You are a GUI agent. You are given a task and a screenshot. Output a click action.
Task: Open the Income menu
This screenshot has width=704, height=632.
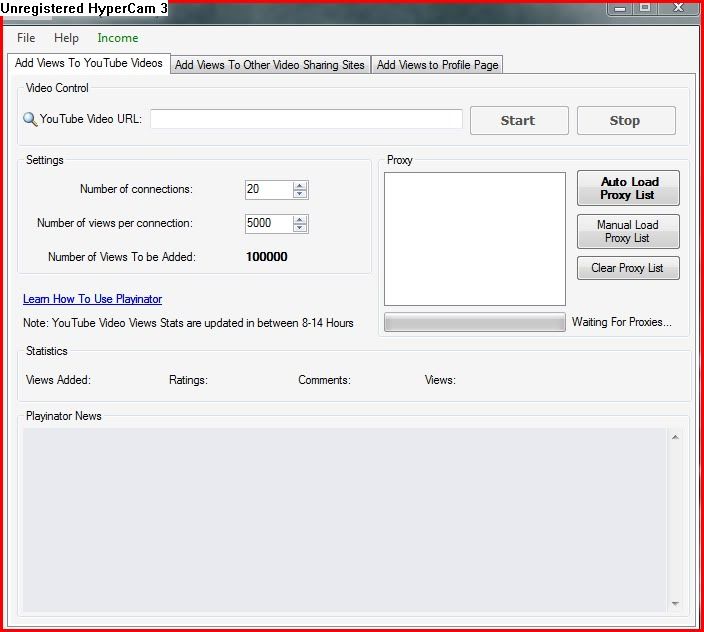(x=118, y=38)
